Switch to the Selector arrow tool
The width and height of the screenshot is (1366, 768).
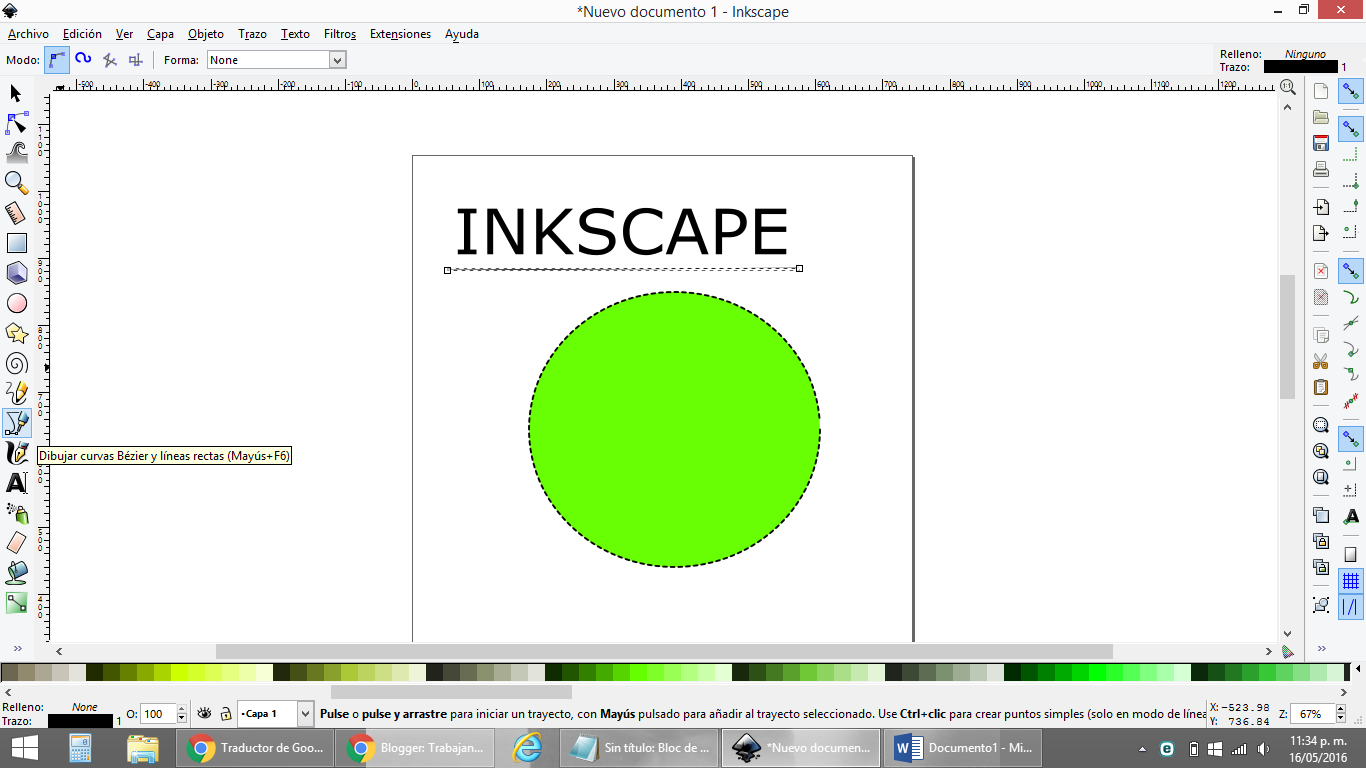tap(16, 92)
